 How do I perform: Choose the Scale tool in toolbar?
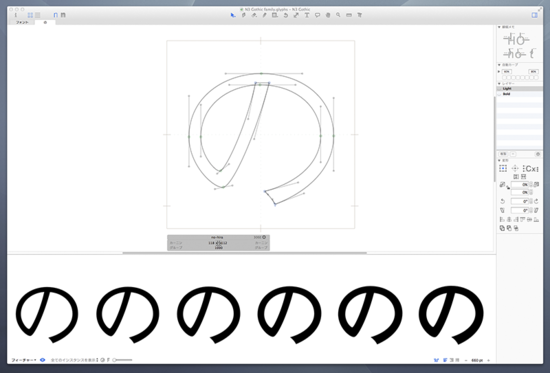pyautogui.click(x=296, y=15)
